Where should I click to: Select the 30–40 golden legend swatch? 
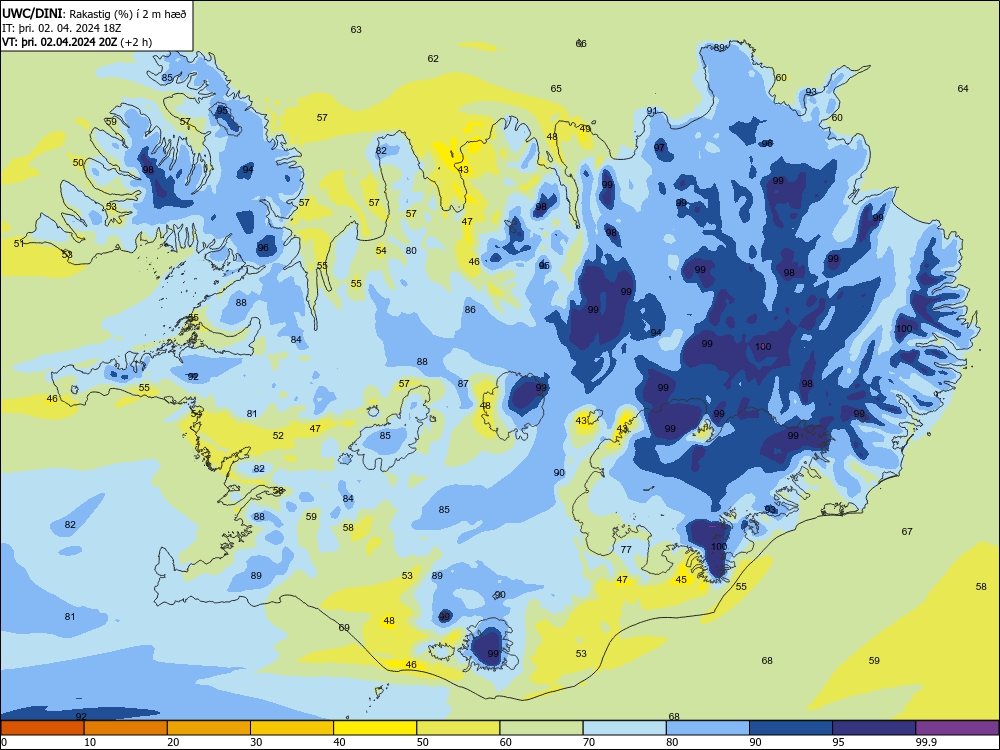click(x=291, y=728)
